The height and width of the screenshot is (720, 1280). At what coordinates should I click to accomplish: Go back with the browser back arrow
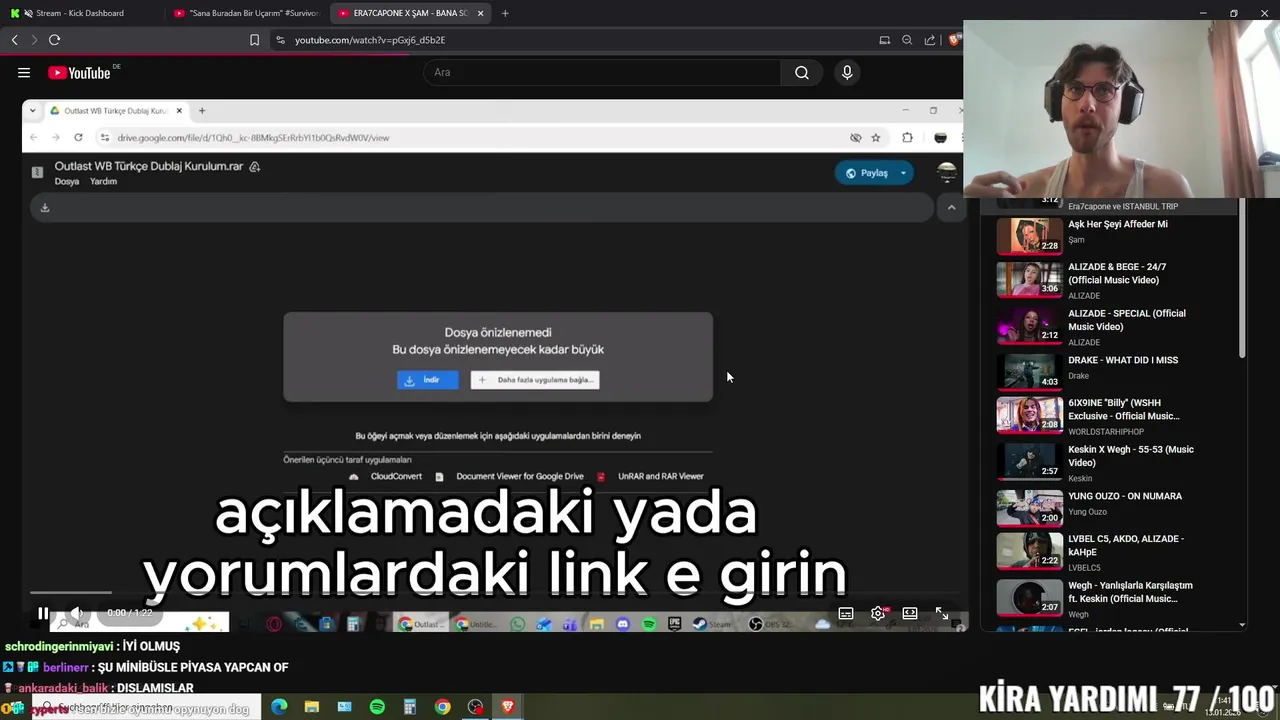14,40
